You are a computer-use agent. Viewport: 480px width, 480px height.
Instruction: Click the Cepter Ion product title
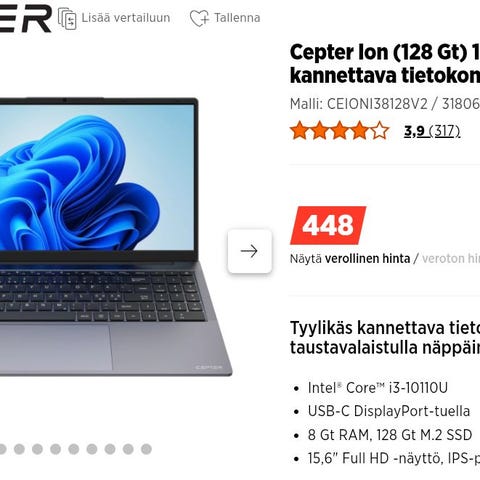(385, 64)
